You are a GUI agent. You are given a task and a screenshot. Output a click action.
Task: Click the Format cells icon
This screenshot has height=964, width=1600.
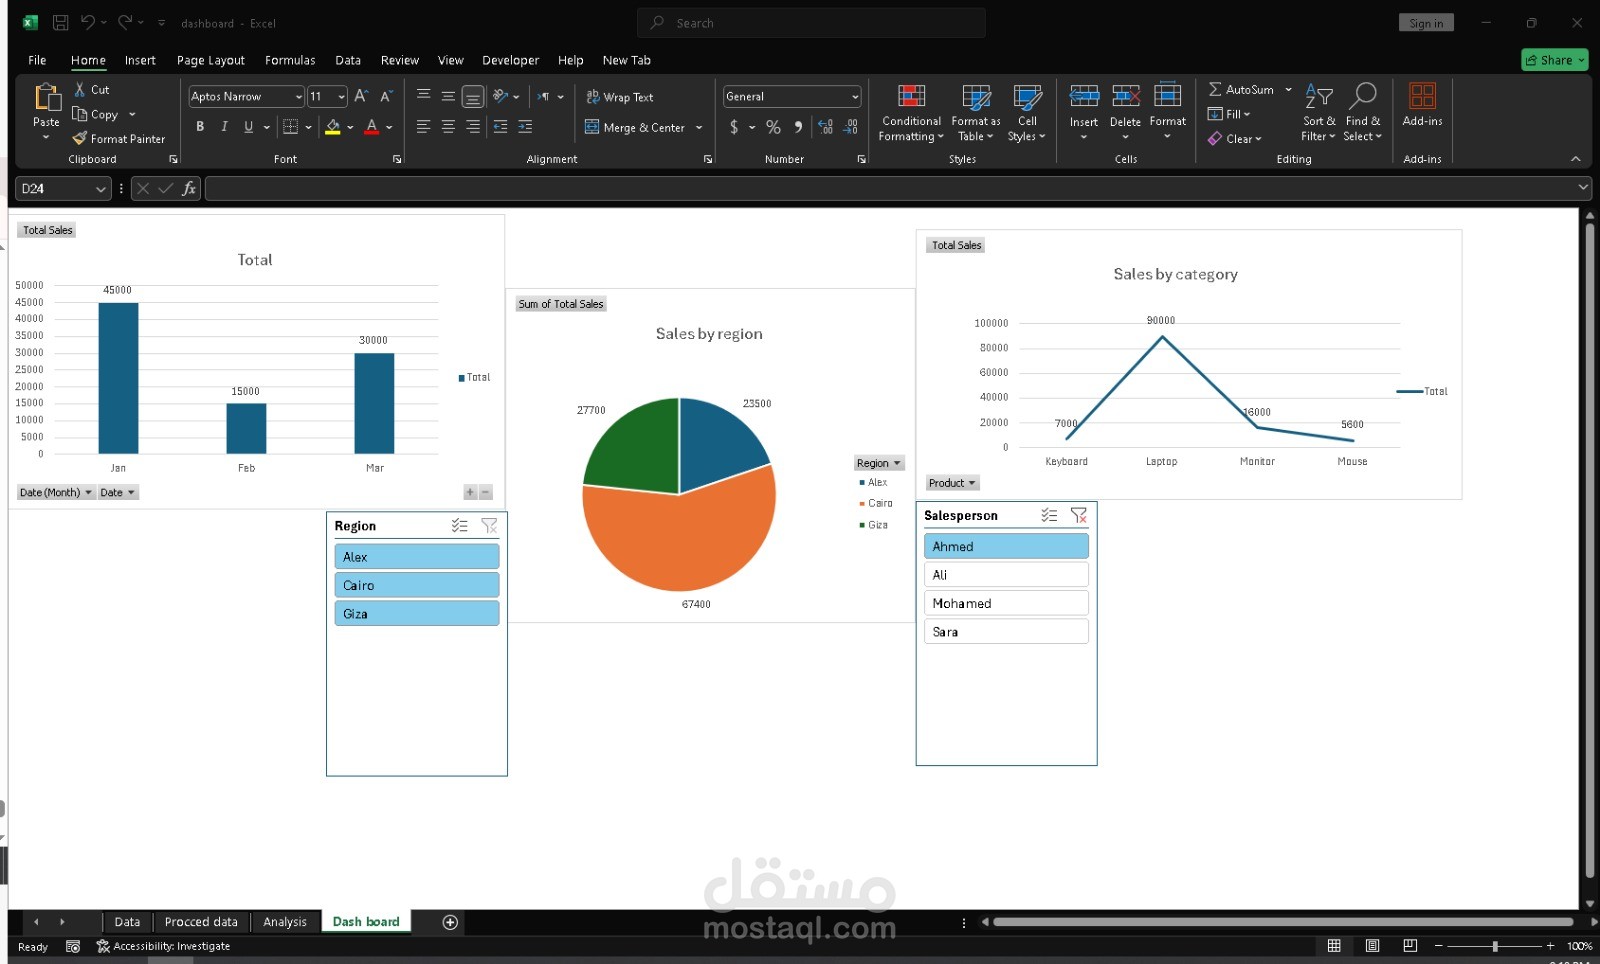coord(1167,96)
